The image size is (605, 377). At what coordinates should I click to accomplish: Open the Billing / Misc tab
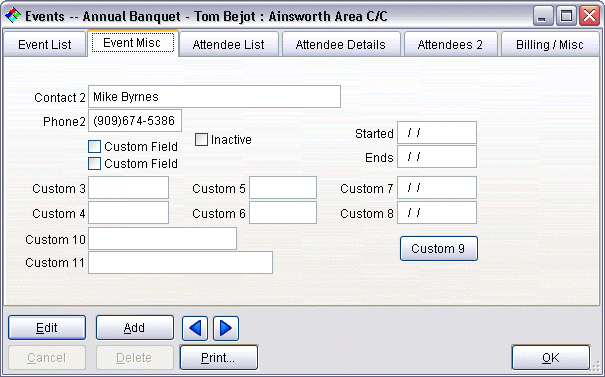[550, 44]
